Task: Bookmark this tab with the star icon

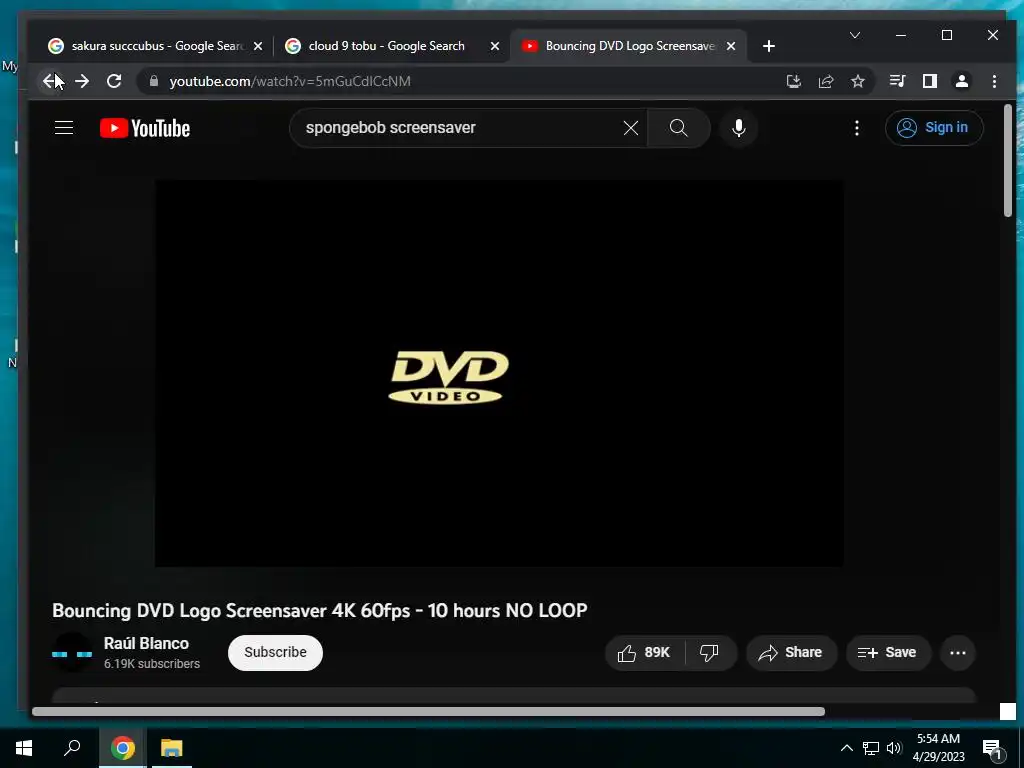Action: tap(858, 81)
